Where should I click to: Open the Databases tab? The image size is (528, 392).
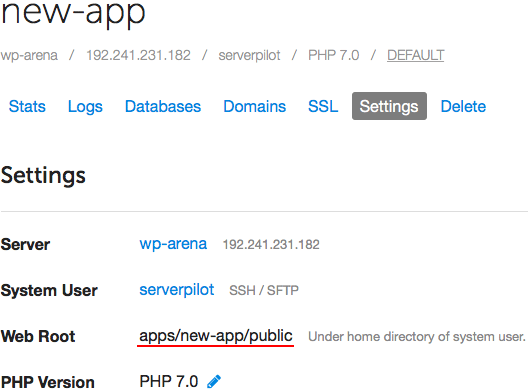pyautogui.click(x=163, y=106)
